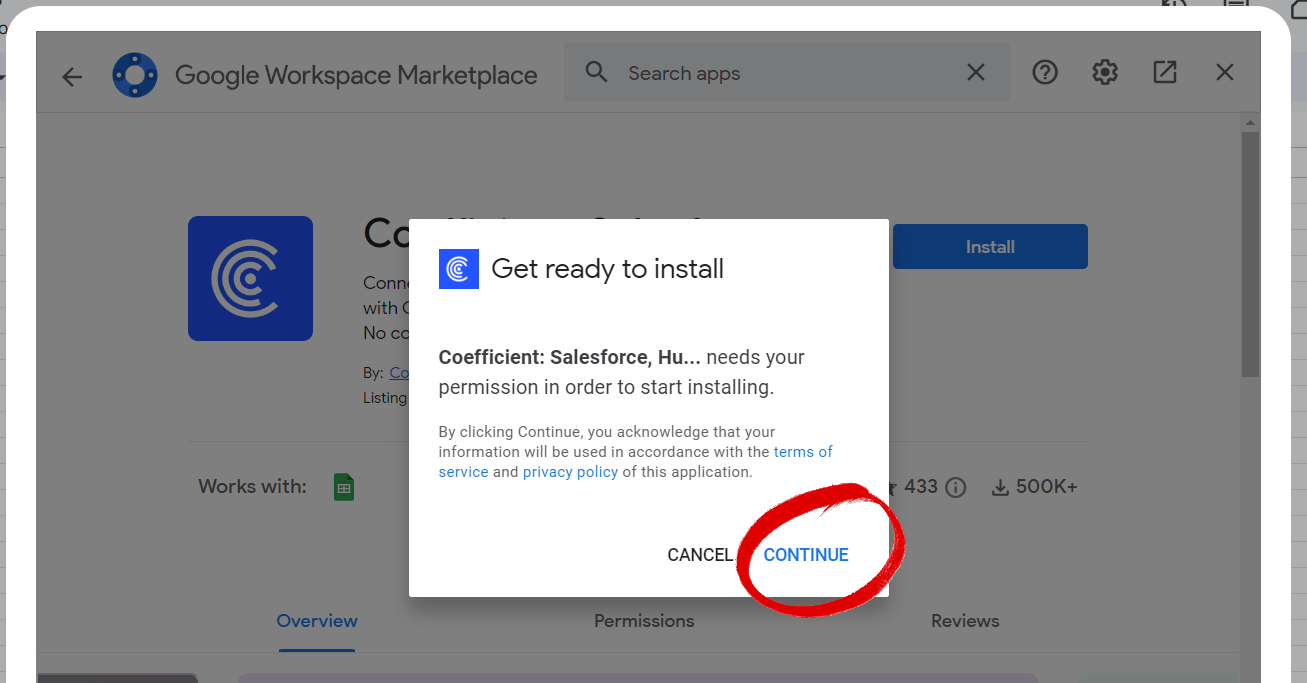Switch to the Reviews tab
This screenshot has height=683, width=1307.
point(965,621)
